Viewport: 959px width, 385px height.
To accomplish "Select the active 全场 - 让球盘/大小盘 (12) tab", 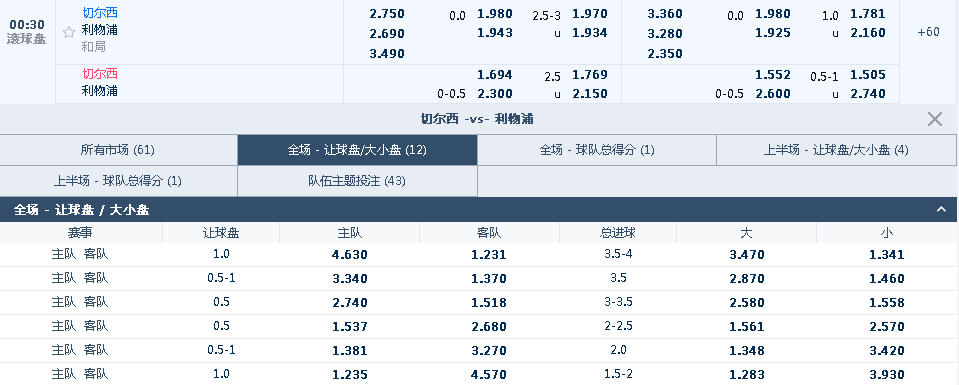I will coord(357,150).
